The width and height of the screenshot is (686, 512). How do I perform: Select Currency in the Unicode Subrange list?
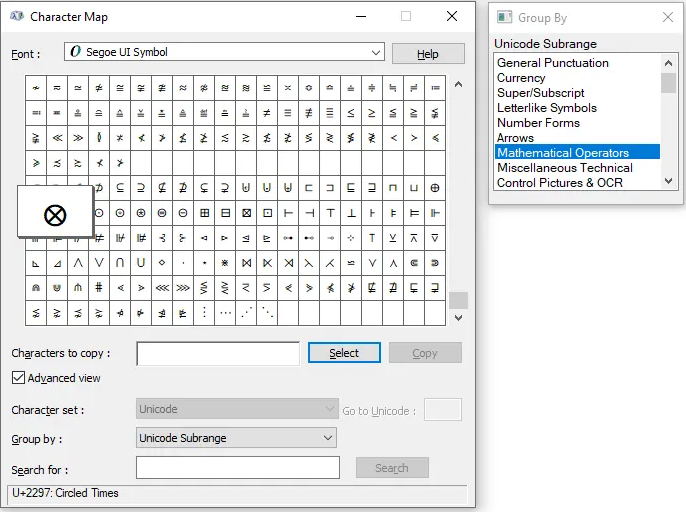click(521, 78)
